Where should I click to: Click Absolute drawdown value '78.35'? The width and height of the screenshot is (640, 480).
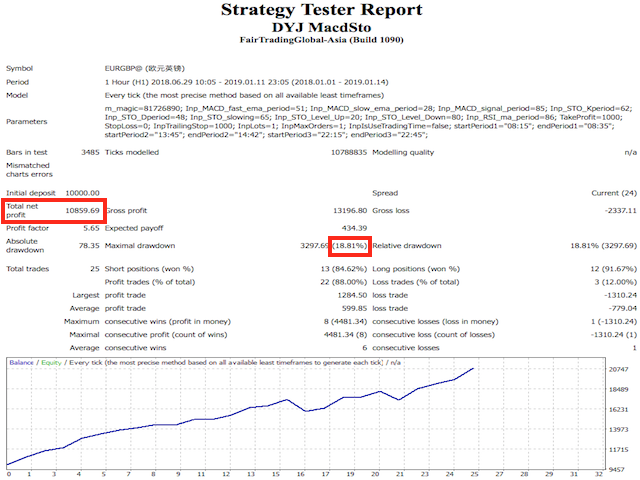[89, 246]
